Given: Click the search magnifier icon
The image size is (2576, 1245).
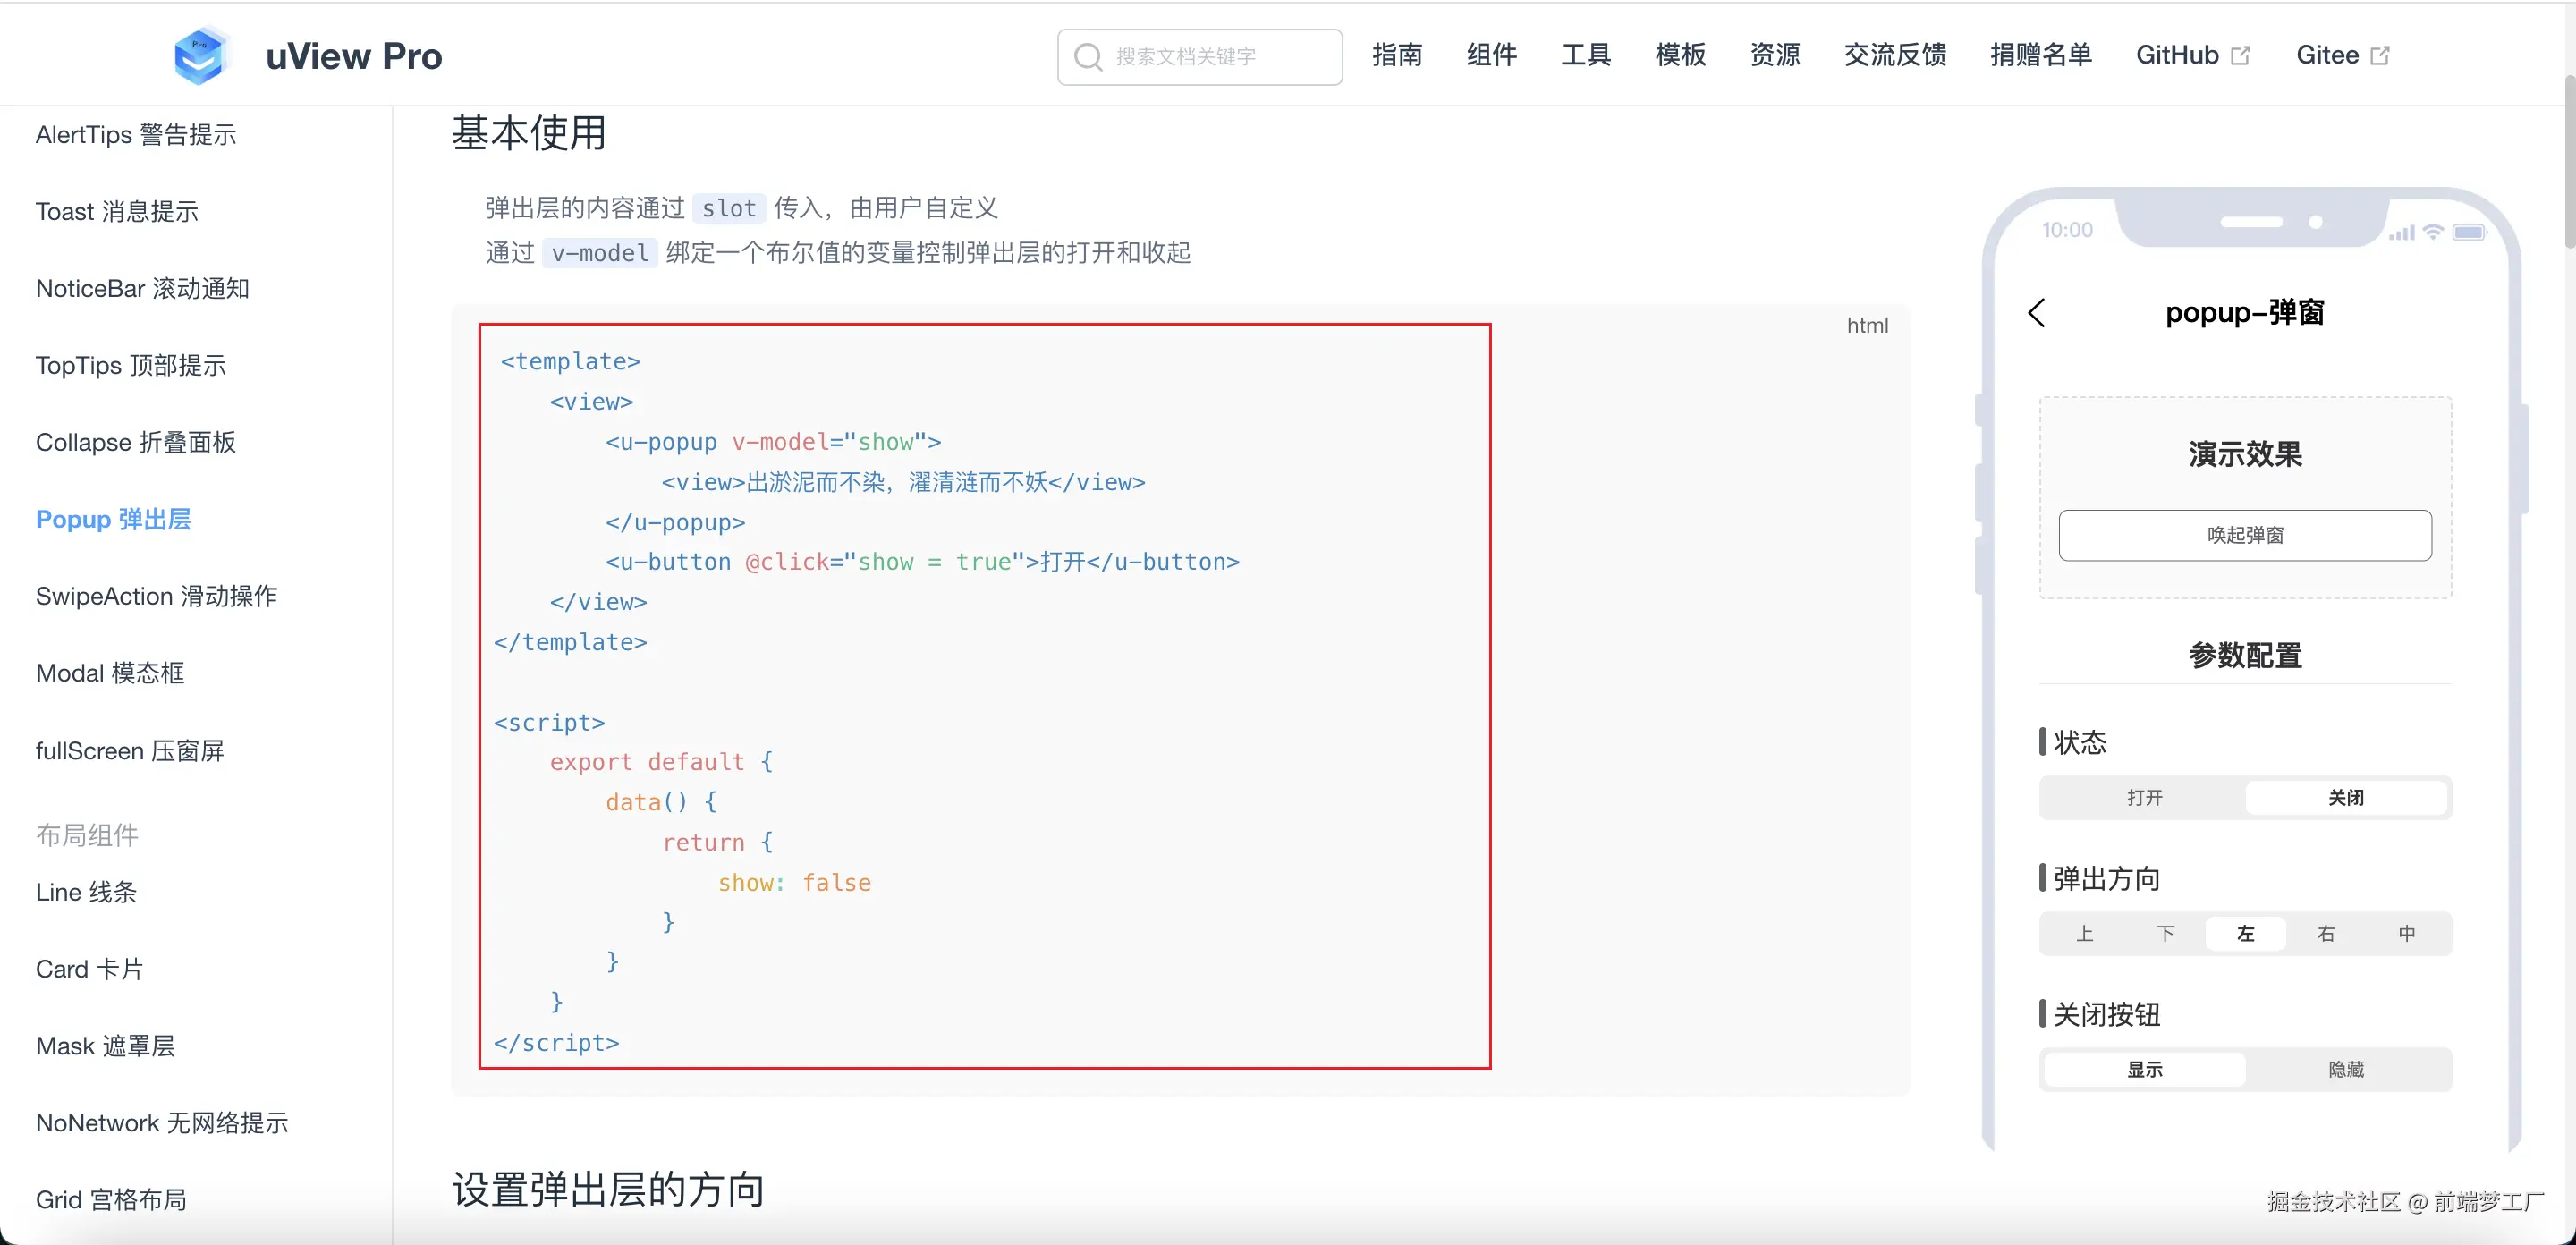Looking at the screenshot, I should coord(1088,57).
